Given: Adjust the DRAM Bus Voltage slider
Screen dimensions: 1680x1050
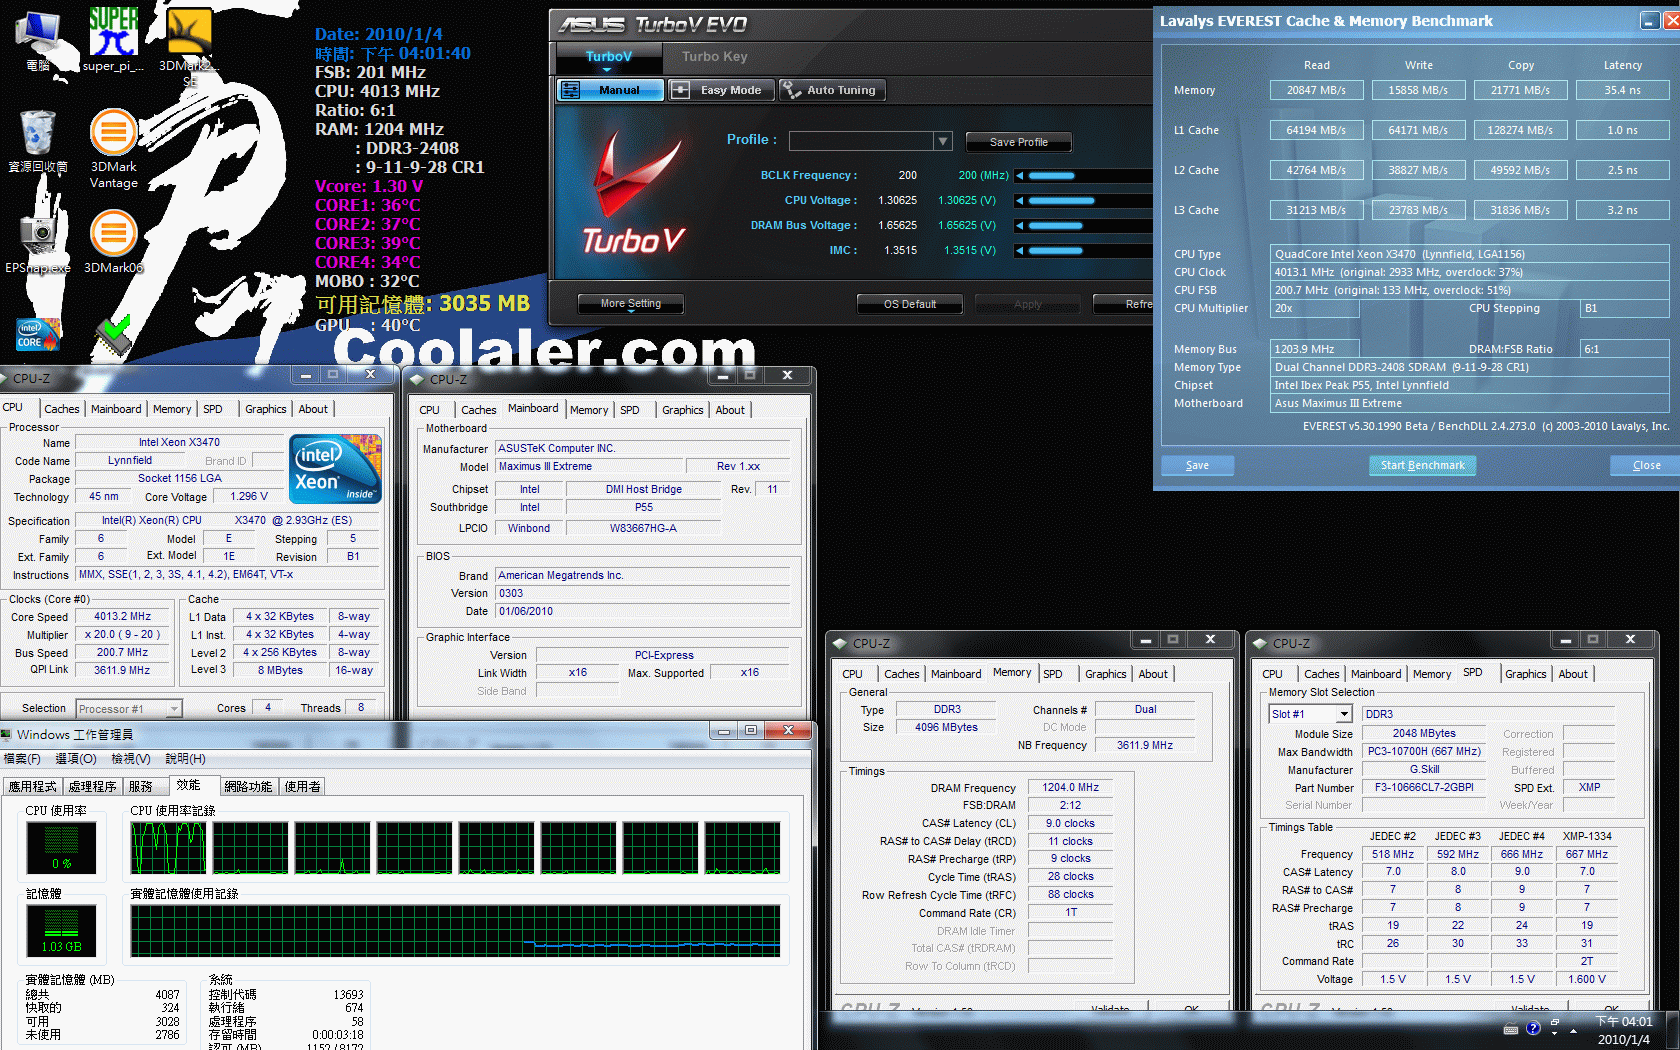Looking at the screenshot, I should click(x=1090, y=226).
